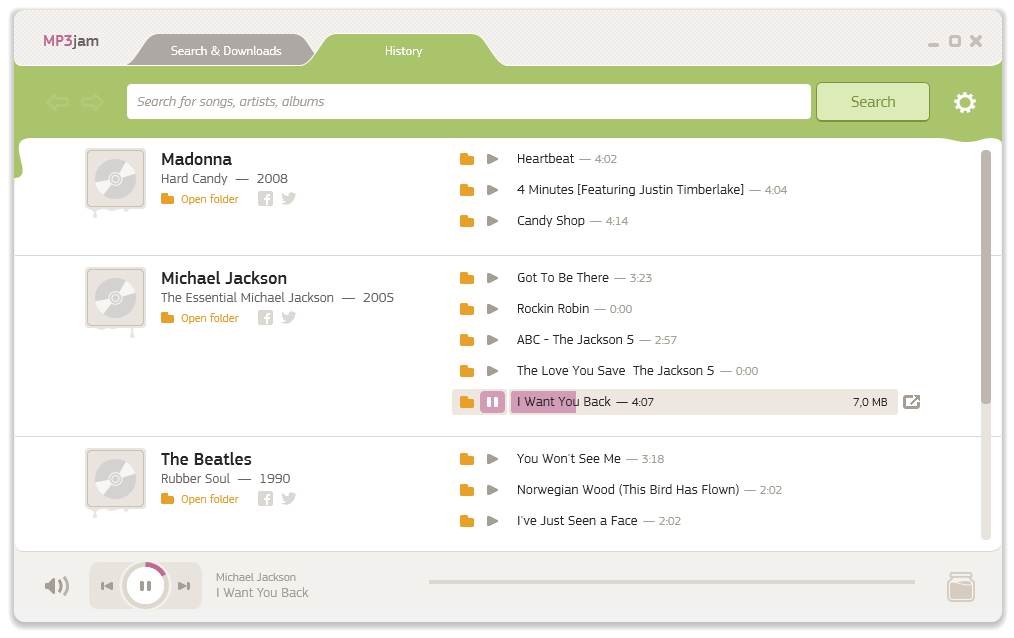Go back with the left arrow

coord(58,101)
